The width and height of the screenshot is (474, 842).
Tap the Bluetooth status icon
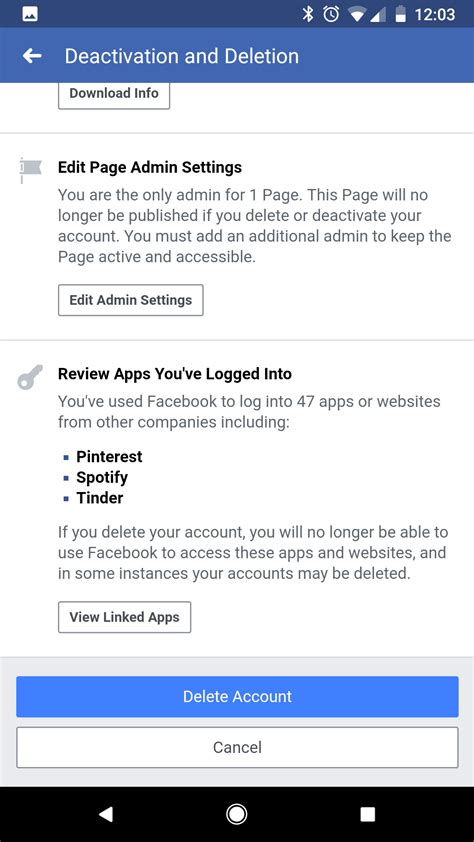(308, 14)
